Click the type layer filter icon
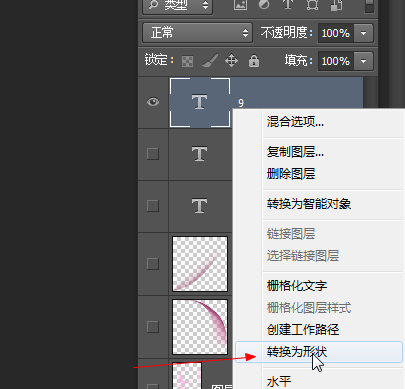405x389 pixels. click(288, 4)
